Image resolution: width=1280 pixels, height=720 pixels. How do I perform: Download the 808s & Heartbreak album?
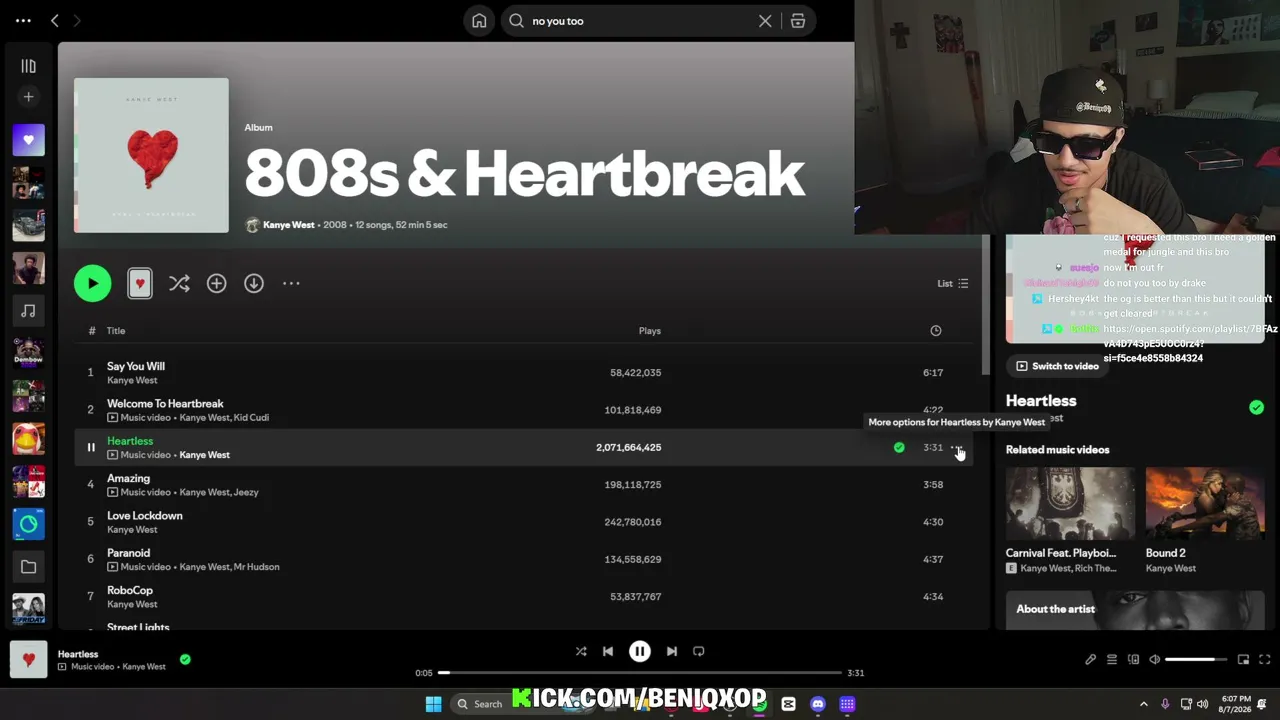click(x=254, y=284)
